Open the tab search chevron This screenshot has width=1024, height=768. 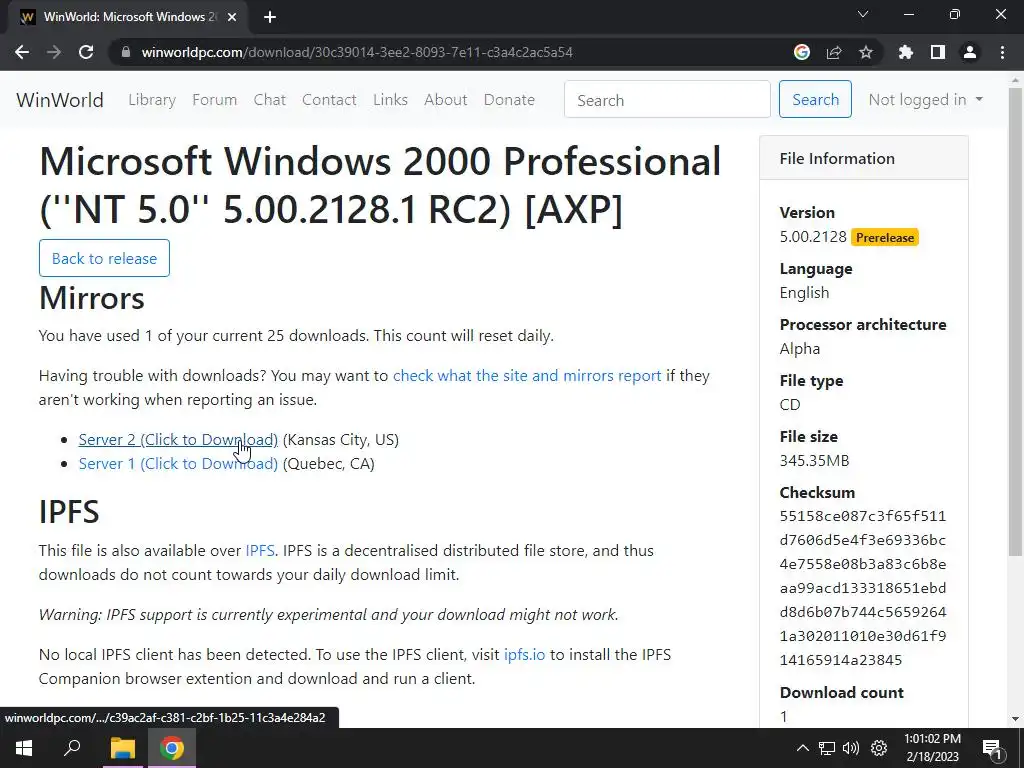pyautogui.click(x=863, y=14)
